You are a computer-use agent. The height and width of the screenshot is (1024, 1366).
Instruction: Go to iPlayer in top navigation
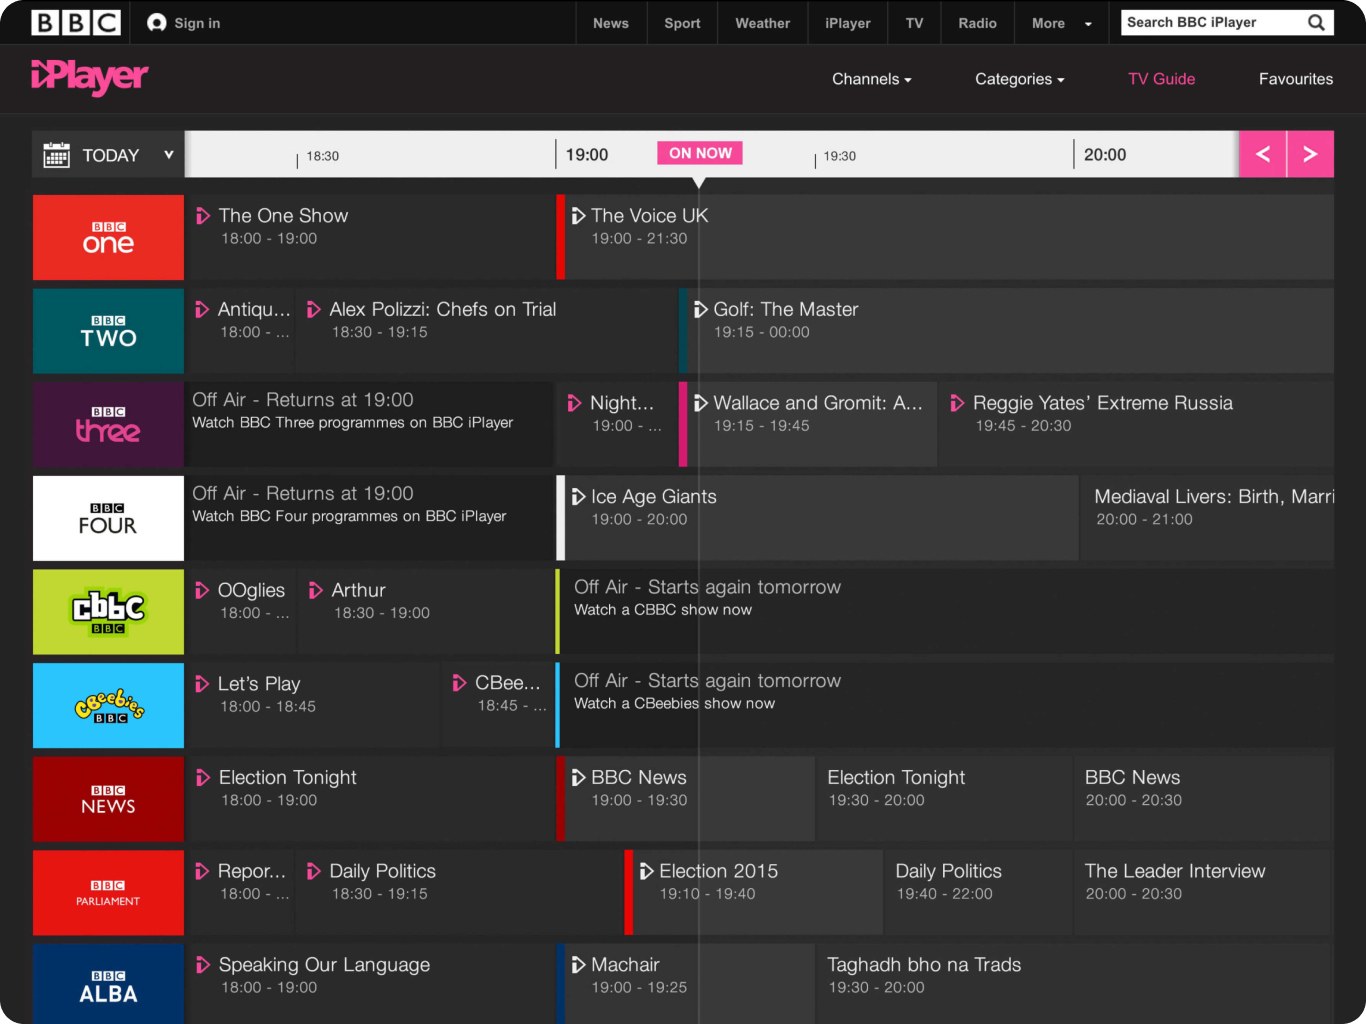[x=848, y=23]
